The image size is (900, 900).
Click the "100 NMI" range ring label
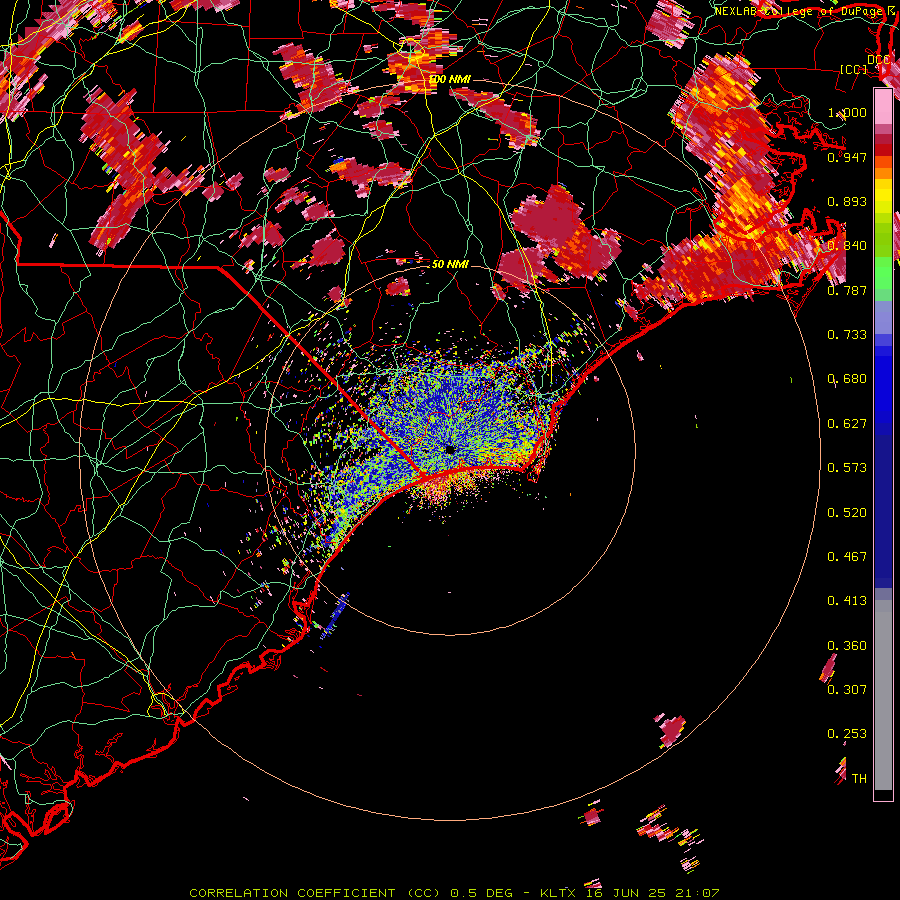[450, 79]
